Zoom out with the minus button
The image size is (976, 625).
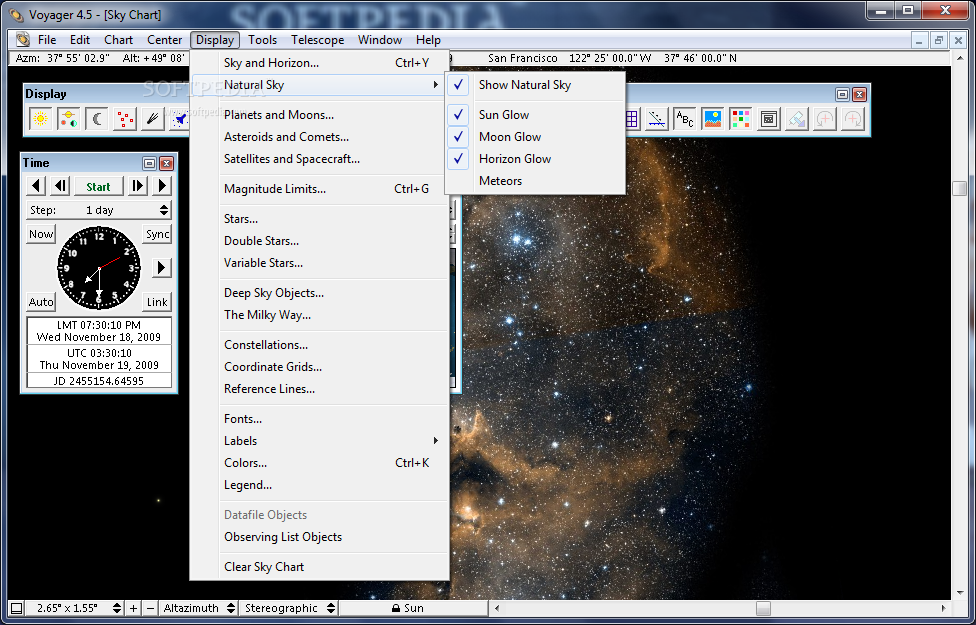click(149, 608)
